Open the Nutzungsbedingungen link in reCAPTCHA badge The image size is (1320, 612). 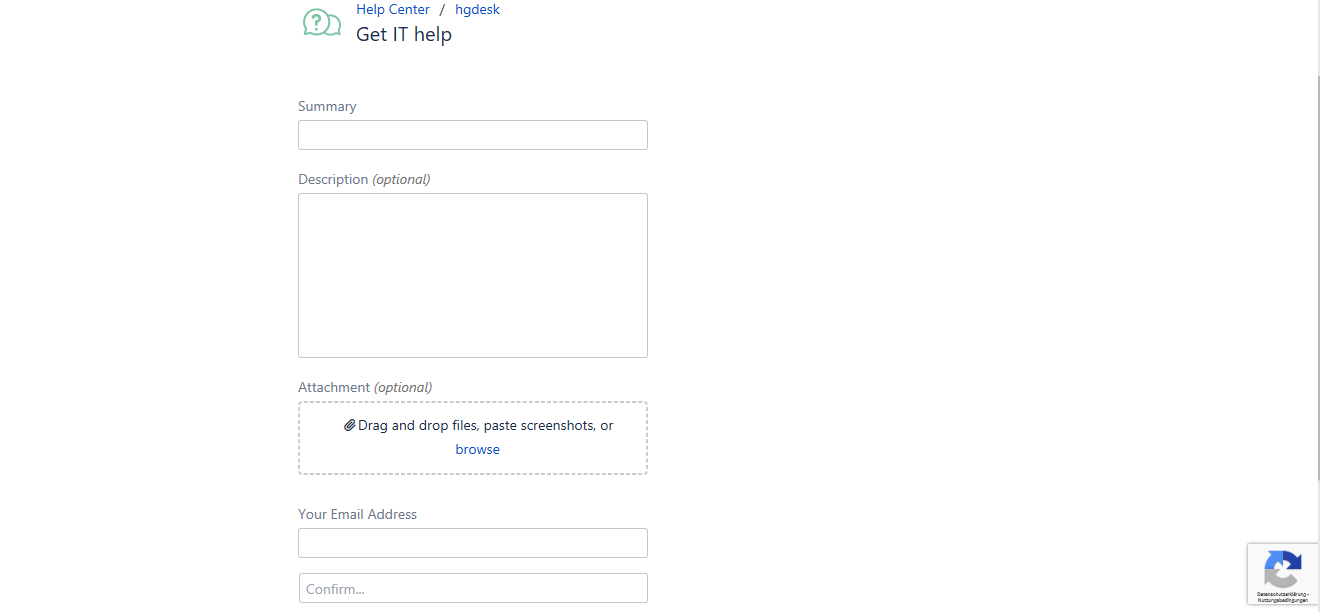pyautogui.click(x=1283, y=599)
